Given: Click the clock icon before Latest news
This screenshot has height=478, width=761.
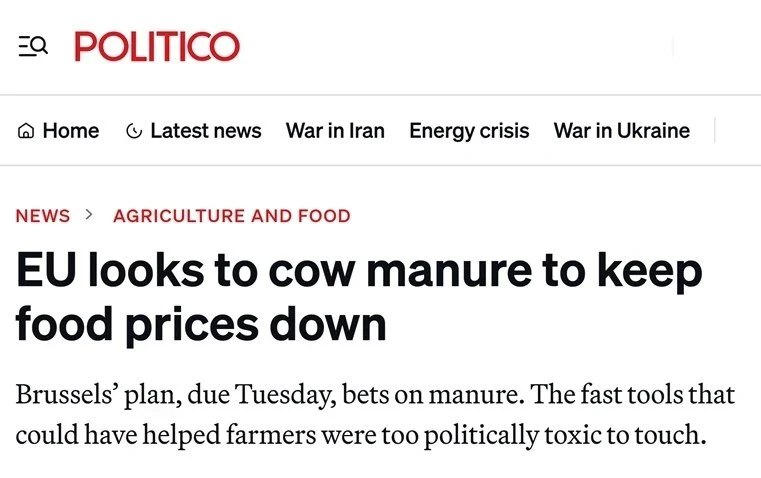Looking at the screenshot, I should coord(134,131).
